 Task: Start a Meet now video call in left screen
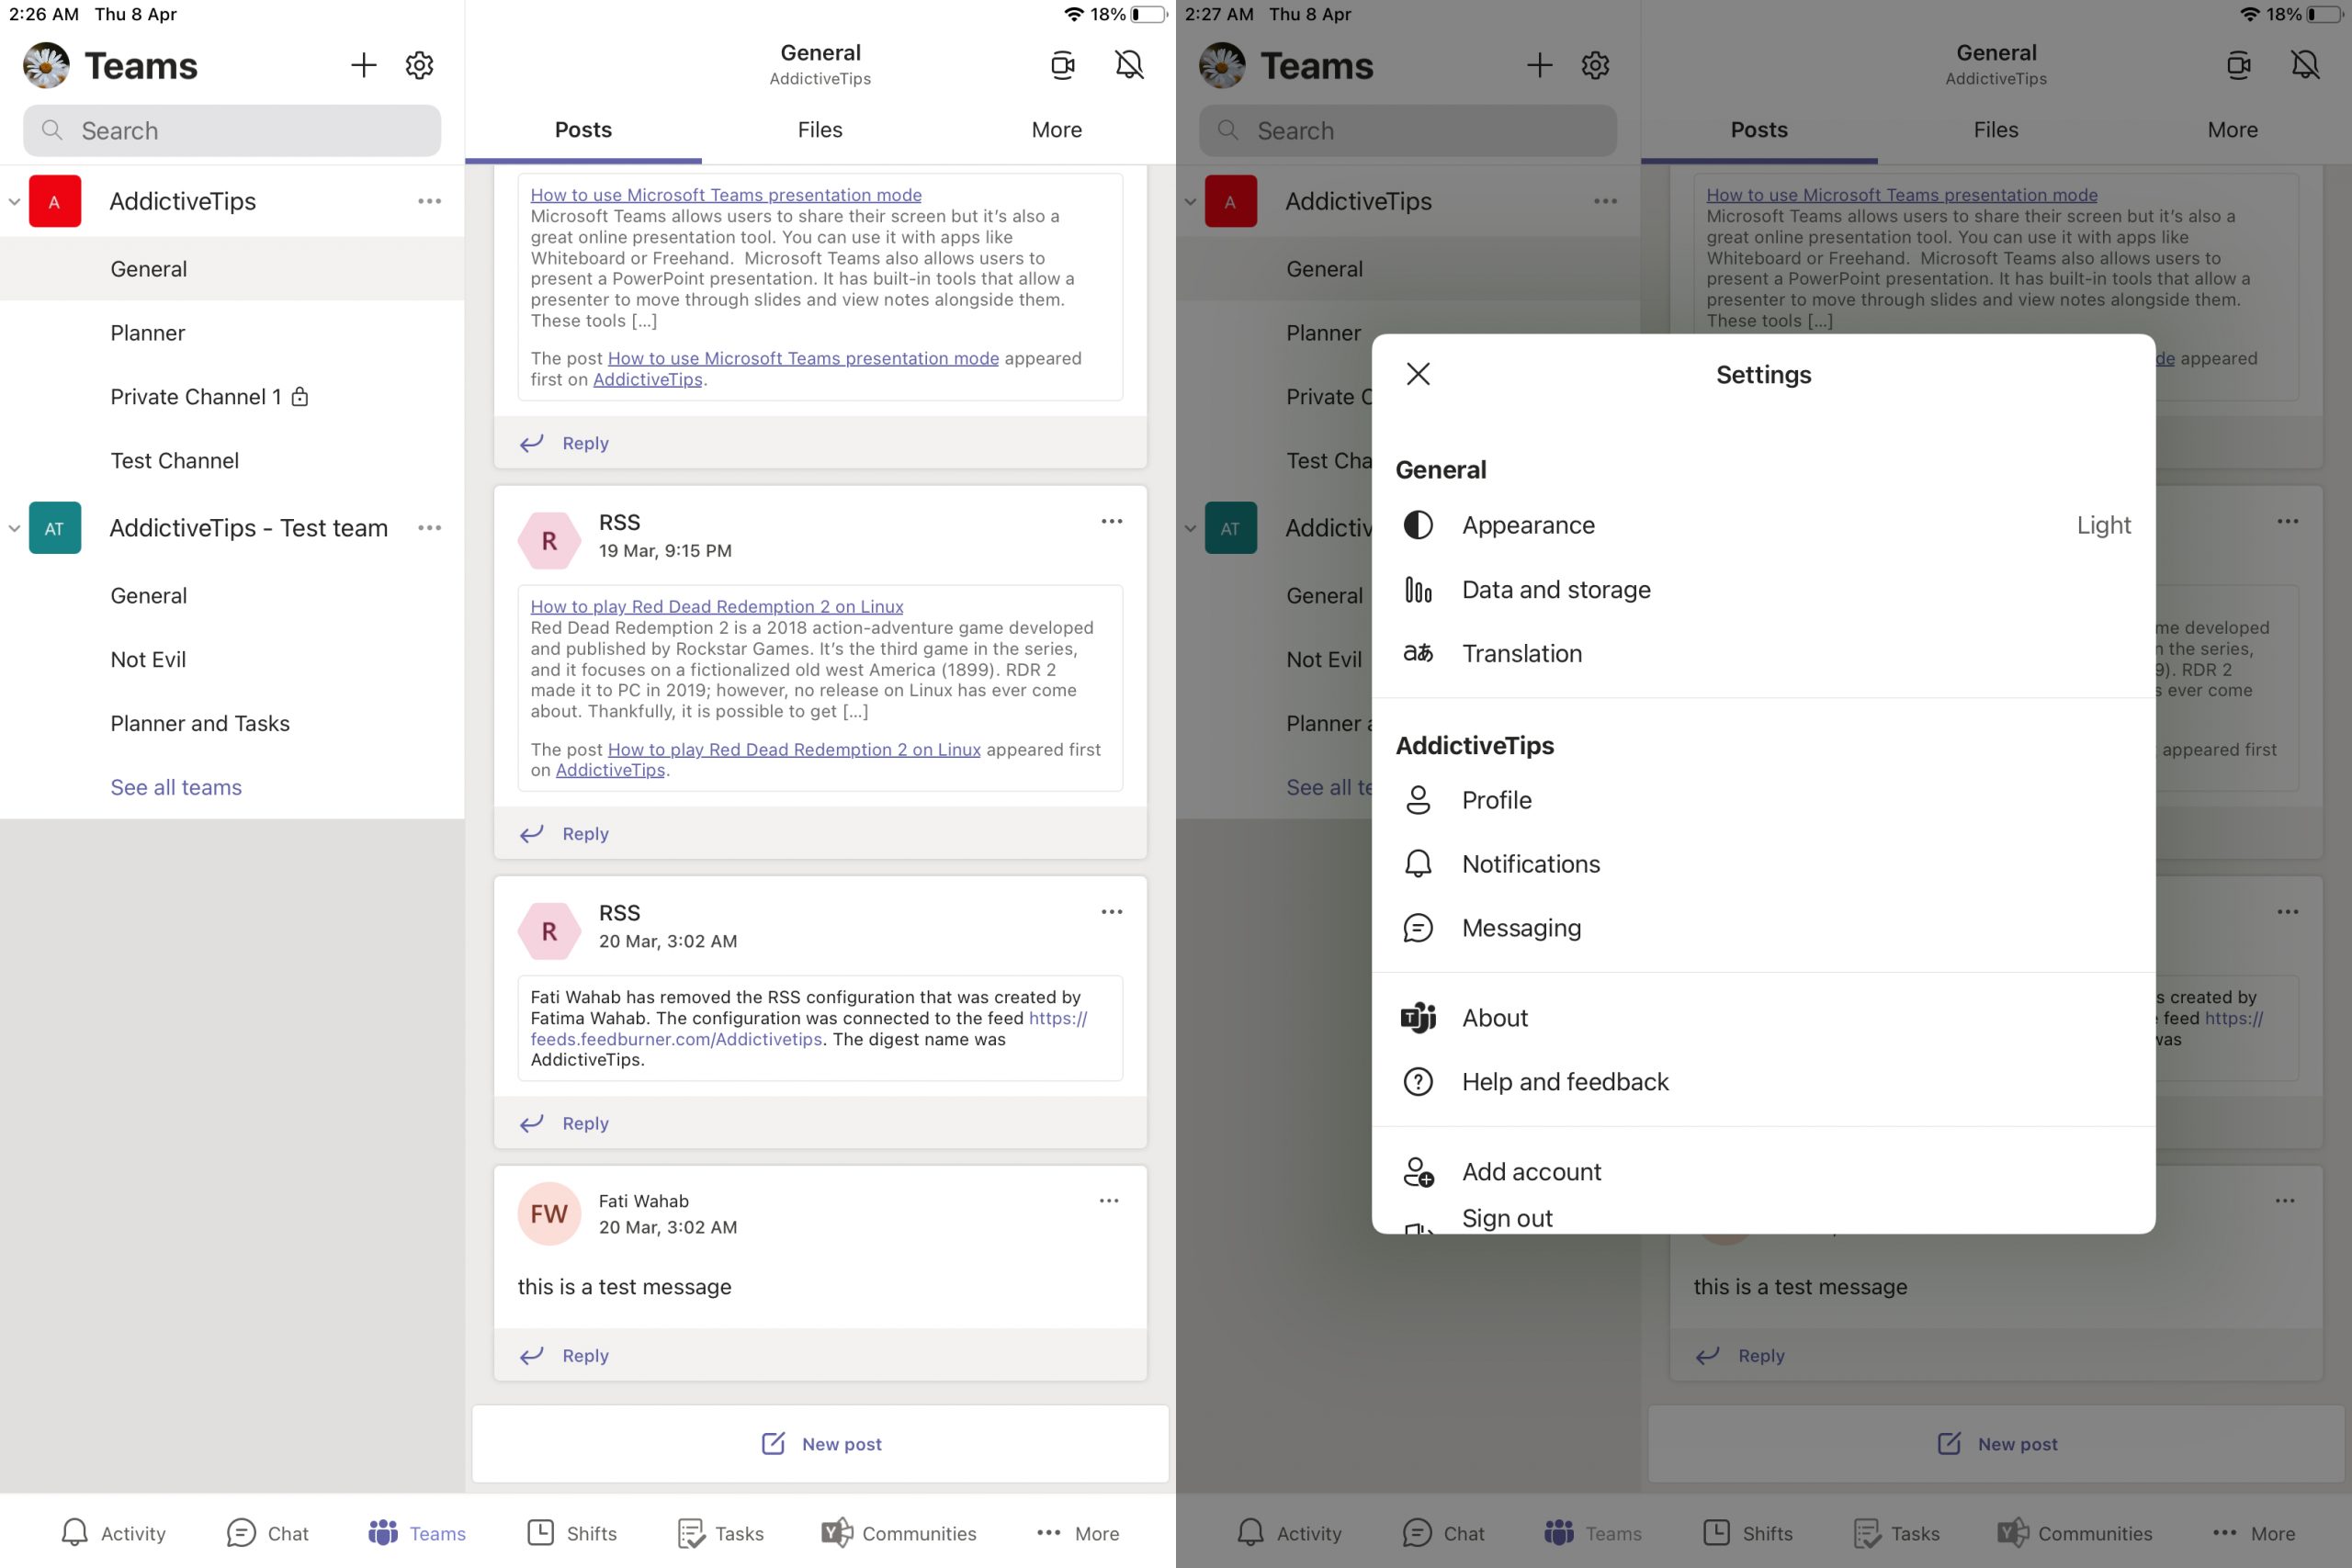point(1063,65)
